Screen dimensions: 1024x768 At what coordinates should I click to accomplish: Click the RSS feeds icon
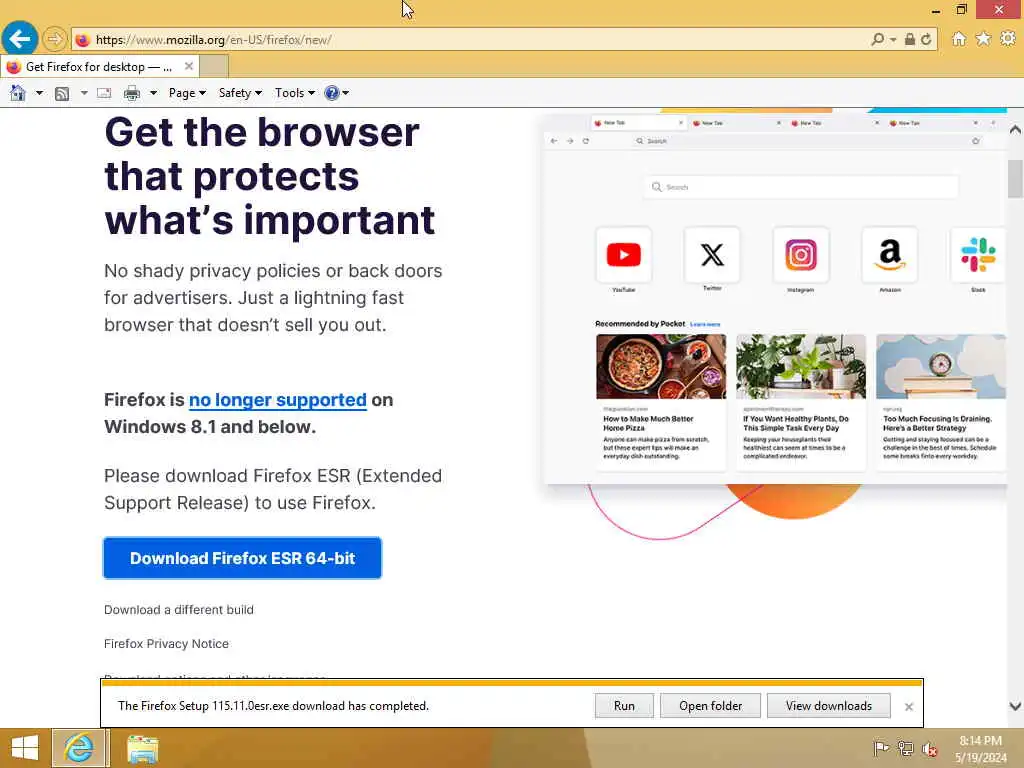62,93
